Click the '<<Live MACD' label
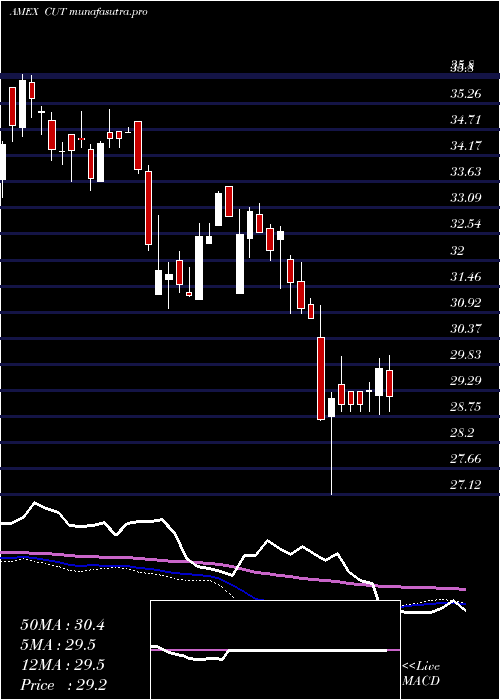The width and height of the screenshot is (500, 700). tap(421, 673)
